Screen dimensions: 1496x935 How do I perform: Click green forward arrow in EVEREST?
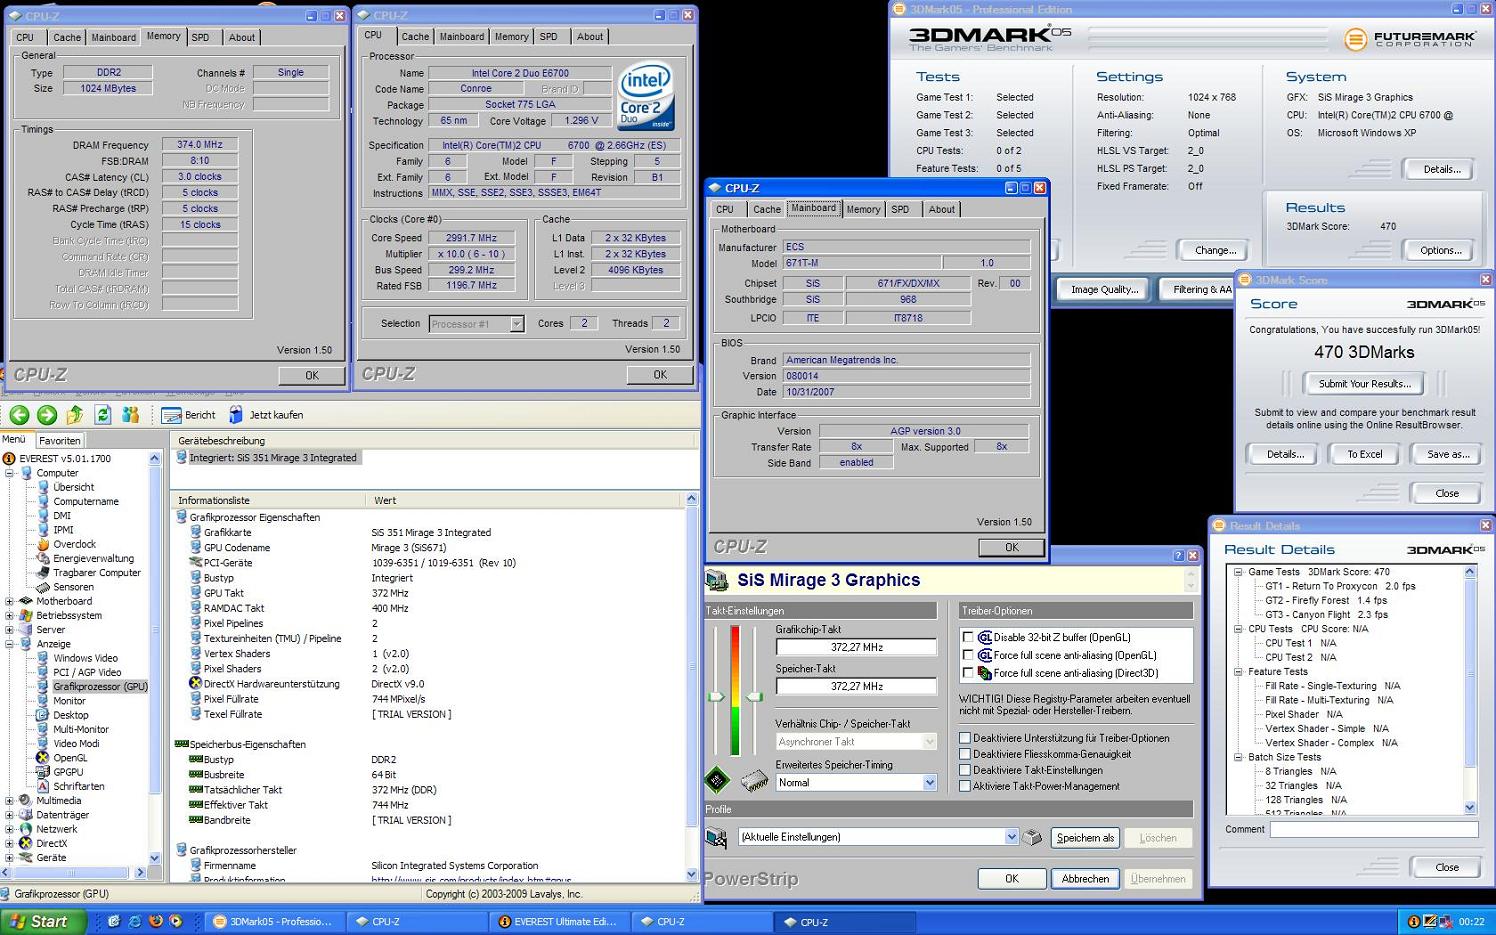[47, 415]
